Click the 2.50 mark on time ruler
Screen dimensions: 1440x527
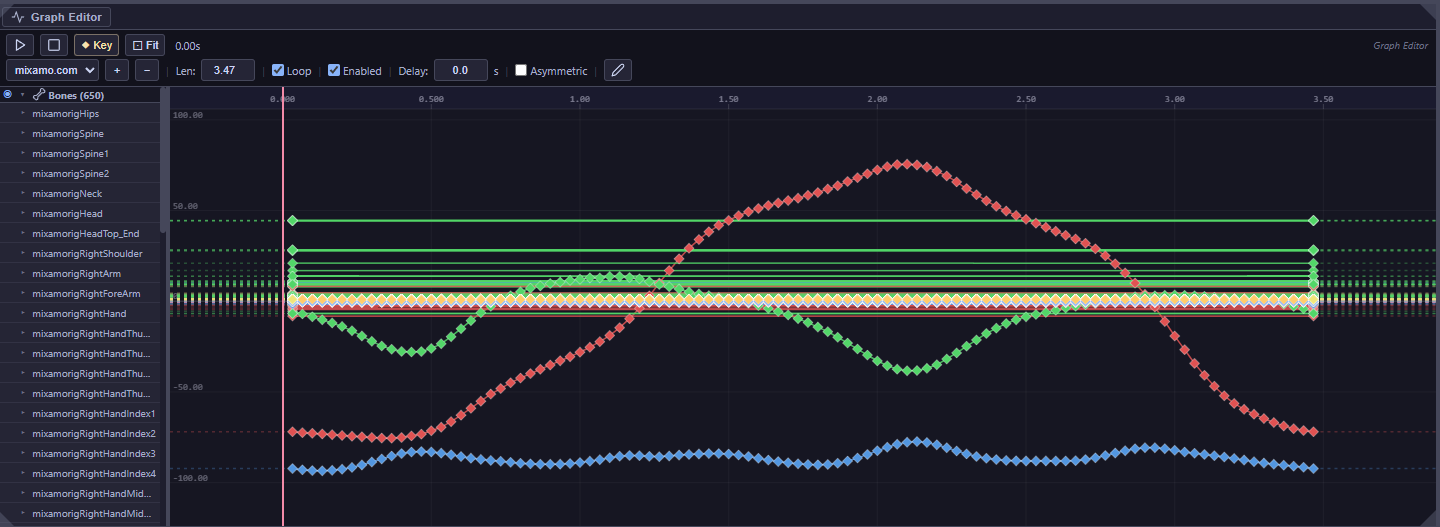click(1026, 99)
